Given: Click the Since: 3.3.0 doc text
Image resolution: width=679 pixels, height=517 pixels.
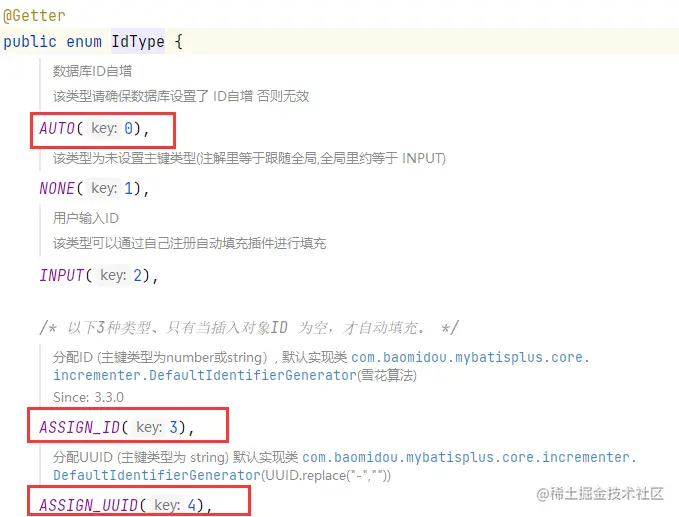Looking at the screenshot, I should (88, 397).
